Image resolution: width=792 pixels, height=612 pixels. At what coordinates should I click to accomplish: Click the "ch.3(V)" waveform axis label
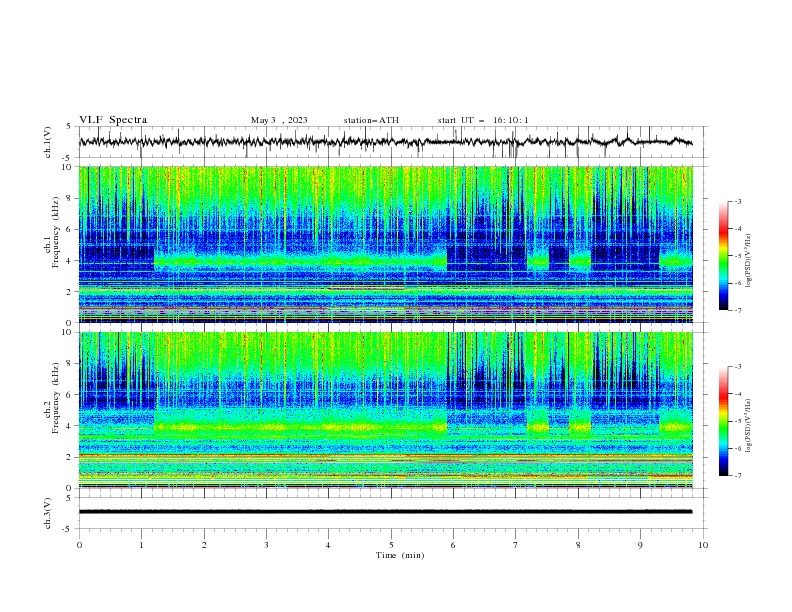[48, 513]
